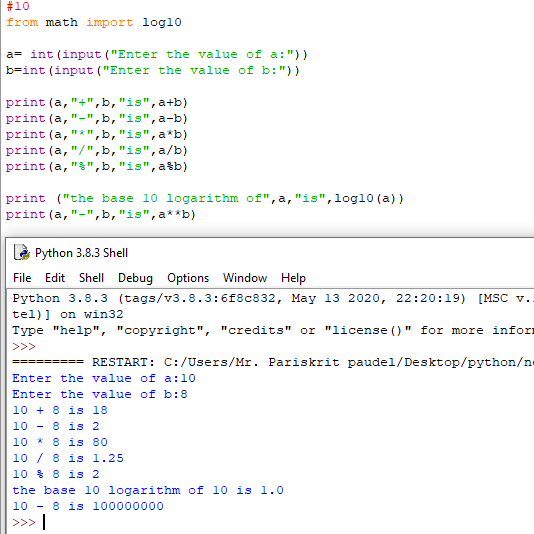Click the code line assigning variable b
534x534 pixels.
[153, 70]
